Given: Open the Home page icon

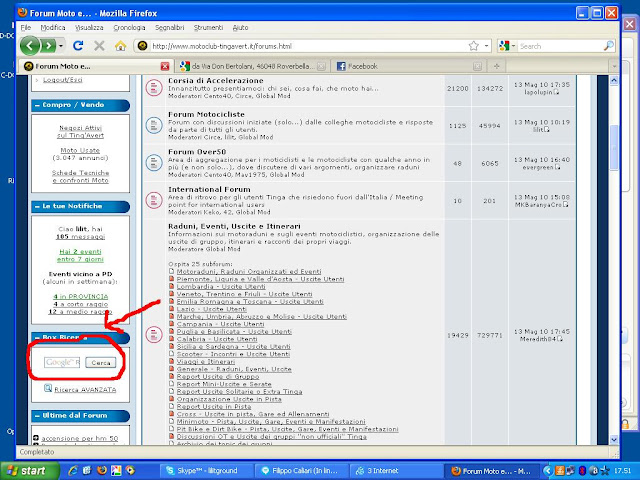Looking at the screenshot, I should (120, 46).
